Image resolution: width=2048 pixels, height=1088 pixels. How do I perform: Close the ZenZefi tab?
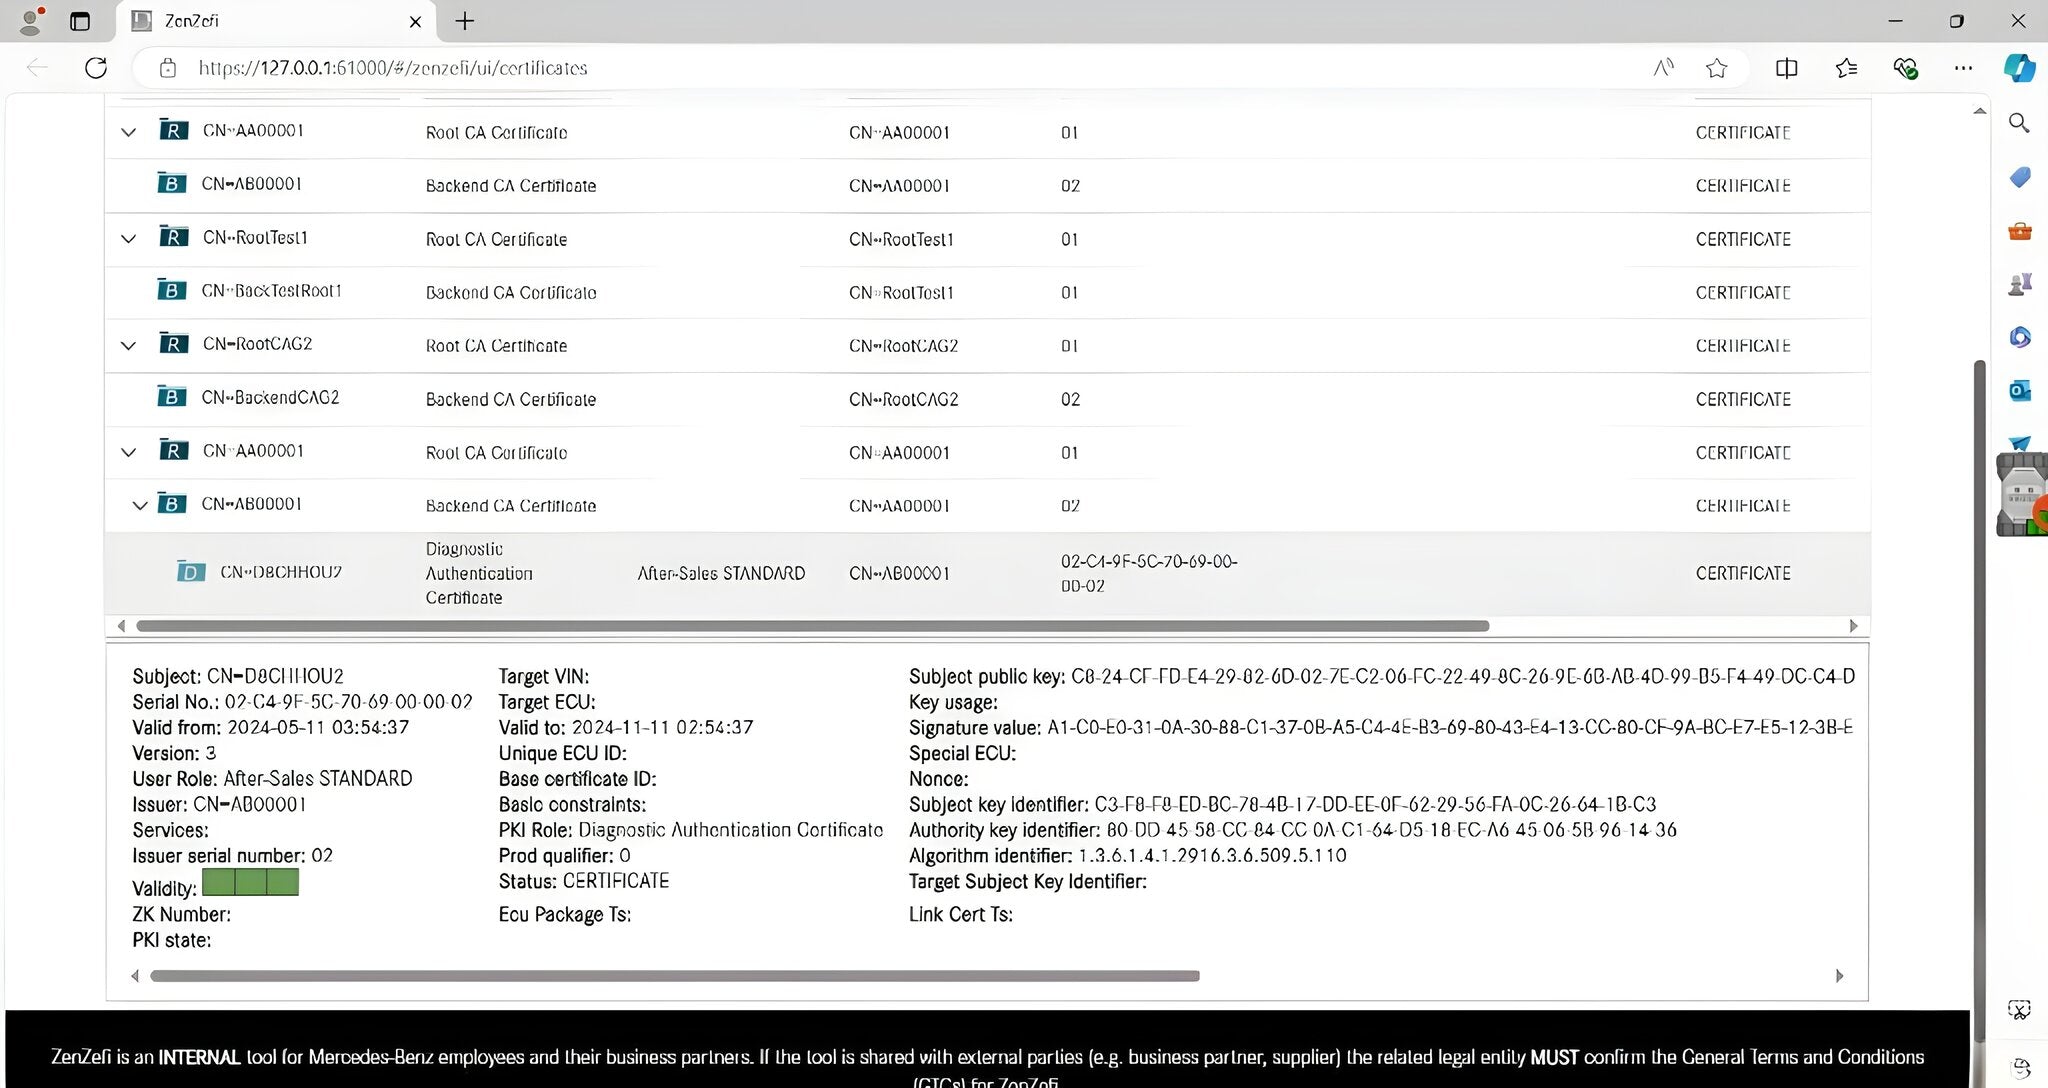(x=415, y=21)
